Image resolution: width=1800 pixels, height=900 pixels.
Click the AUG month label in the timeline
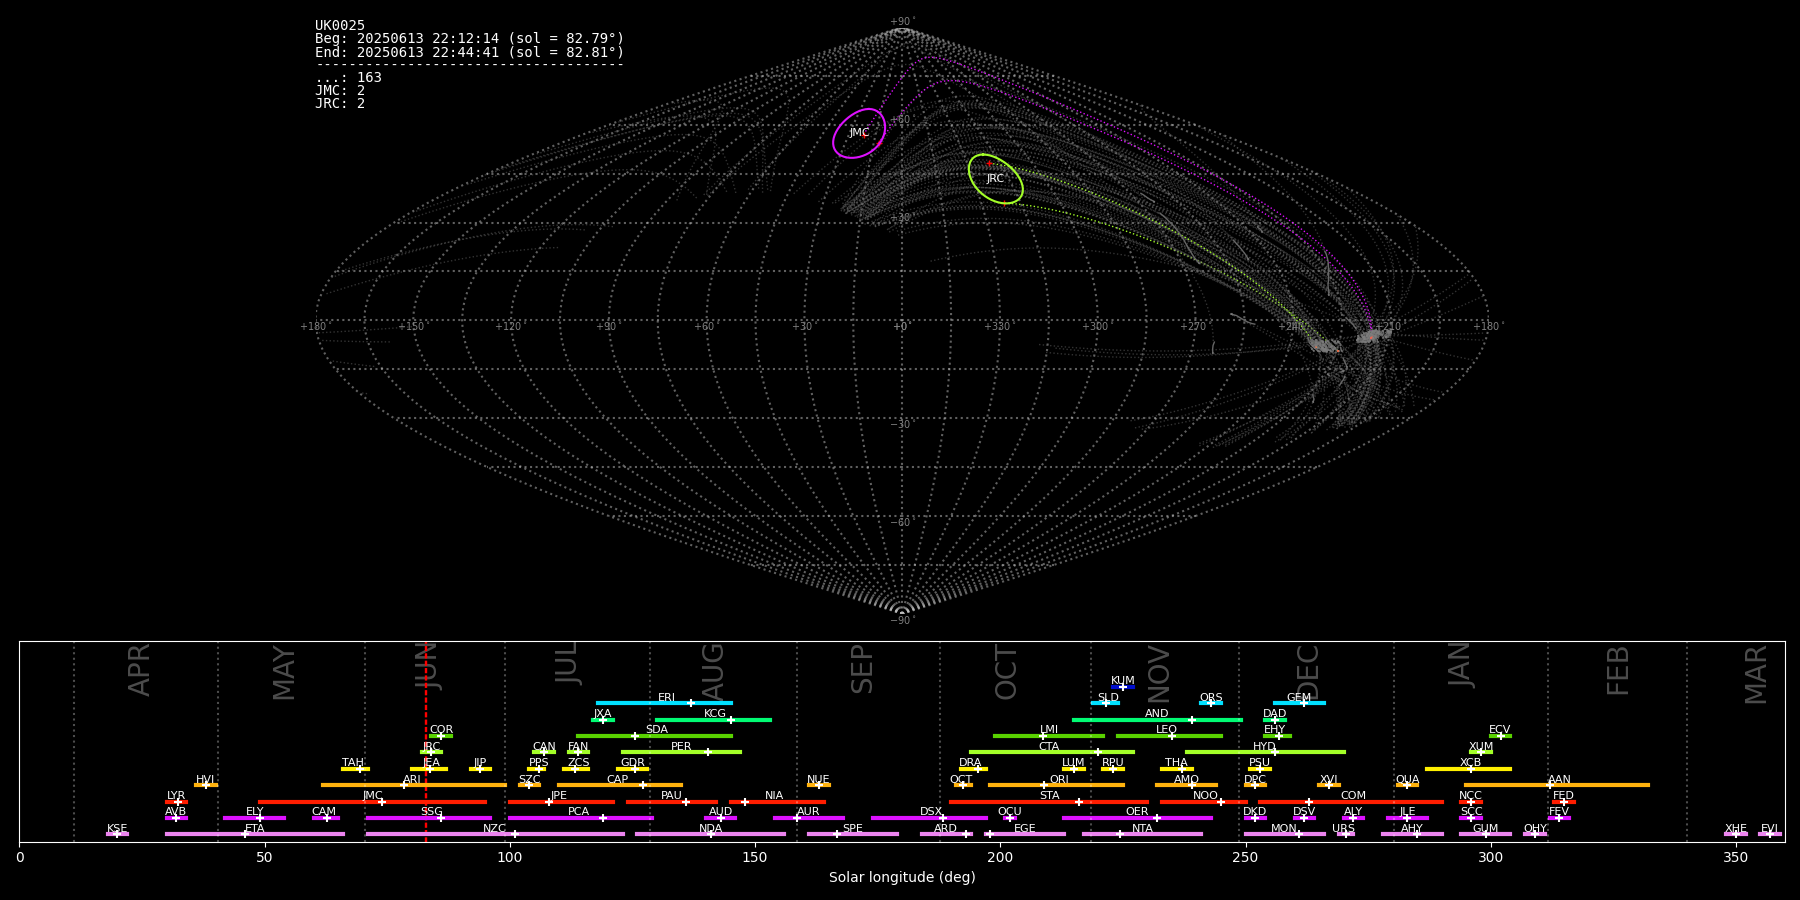pos(712,672)
